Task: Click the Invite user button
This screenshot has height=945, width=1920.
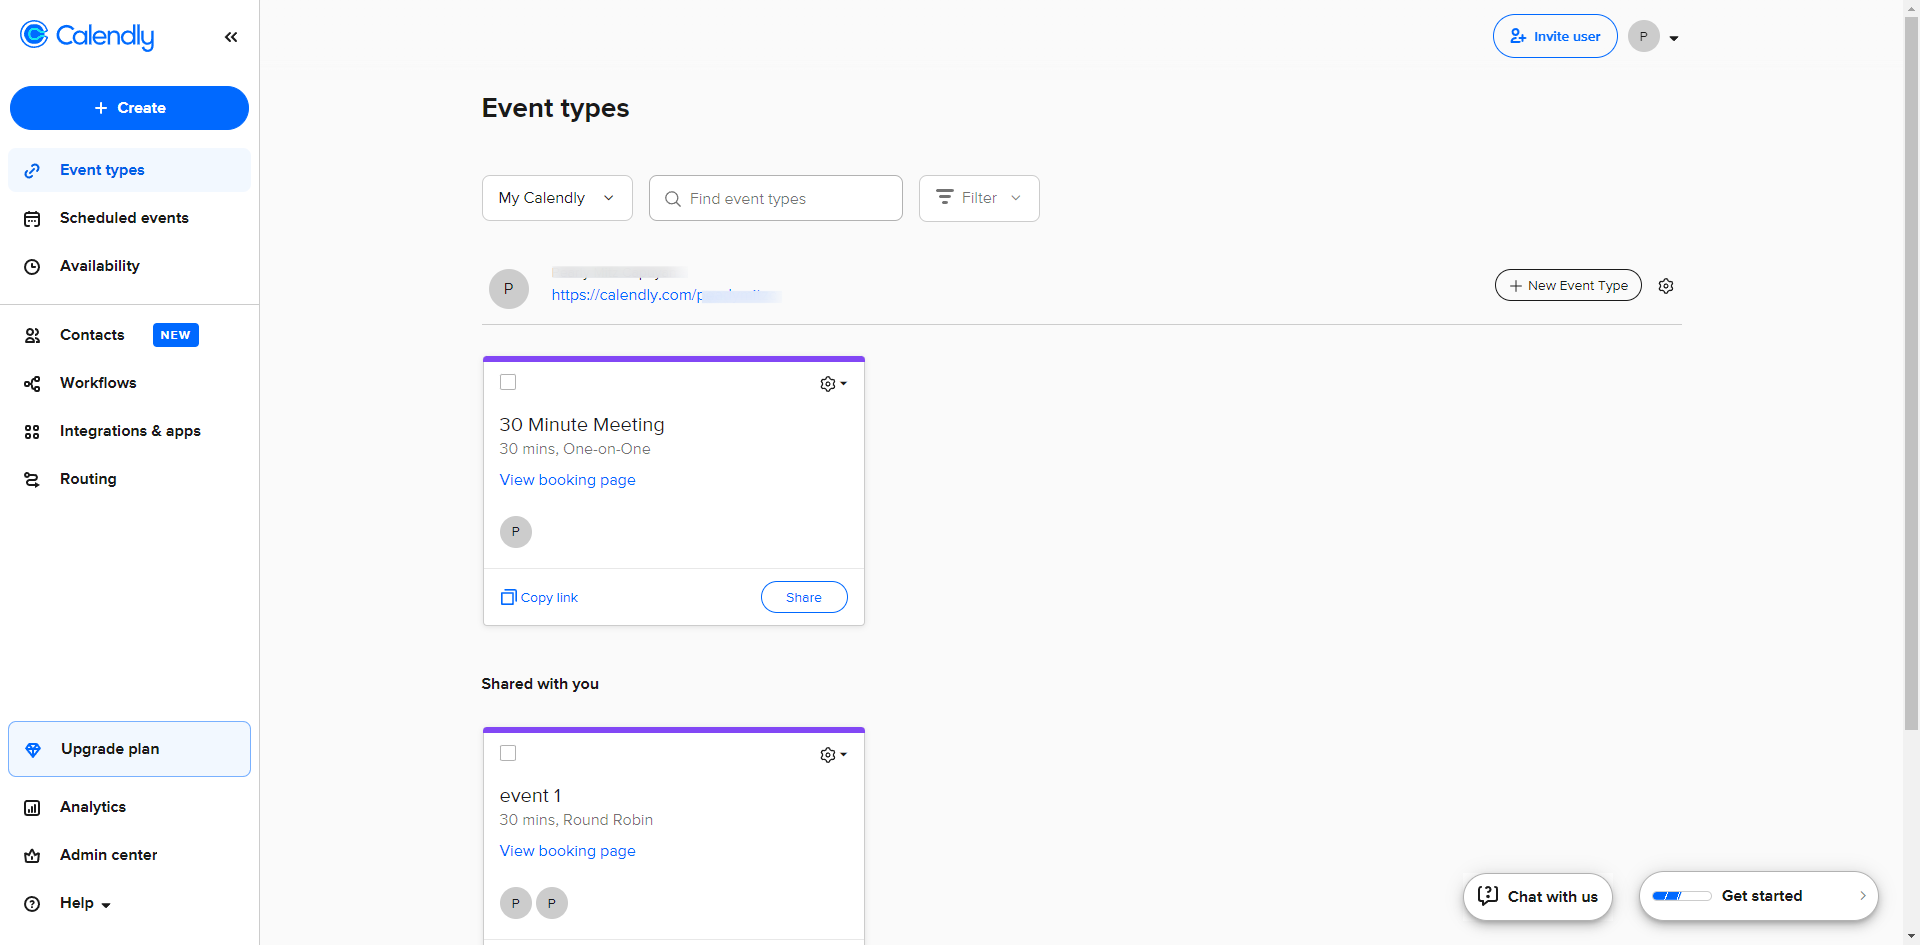Action: pos(1555,36)
